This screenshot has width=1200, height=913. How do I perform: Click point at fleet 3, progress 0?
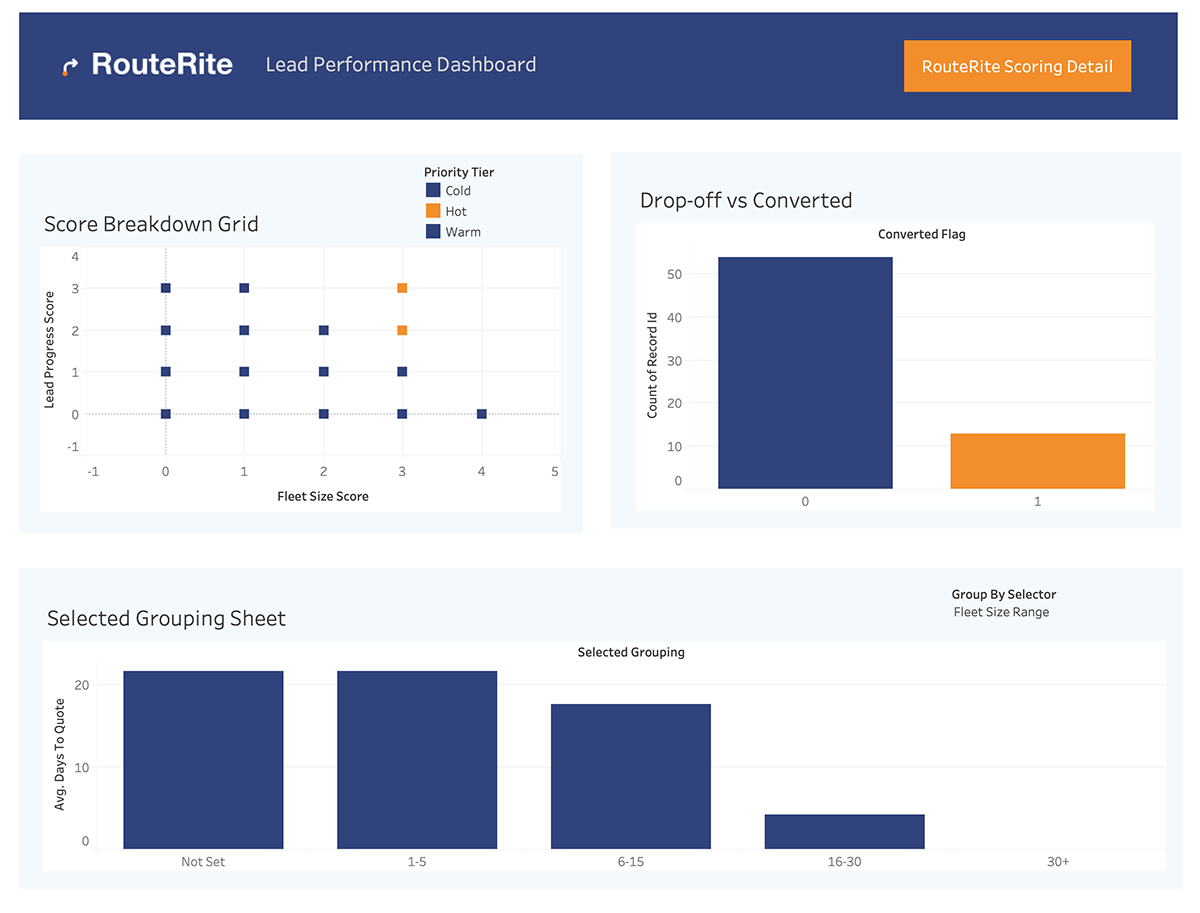(x=402, y=414)
